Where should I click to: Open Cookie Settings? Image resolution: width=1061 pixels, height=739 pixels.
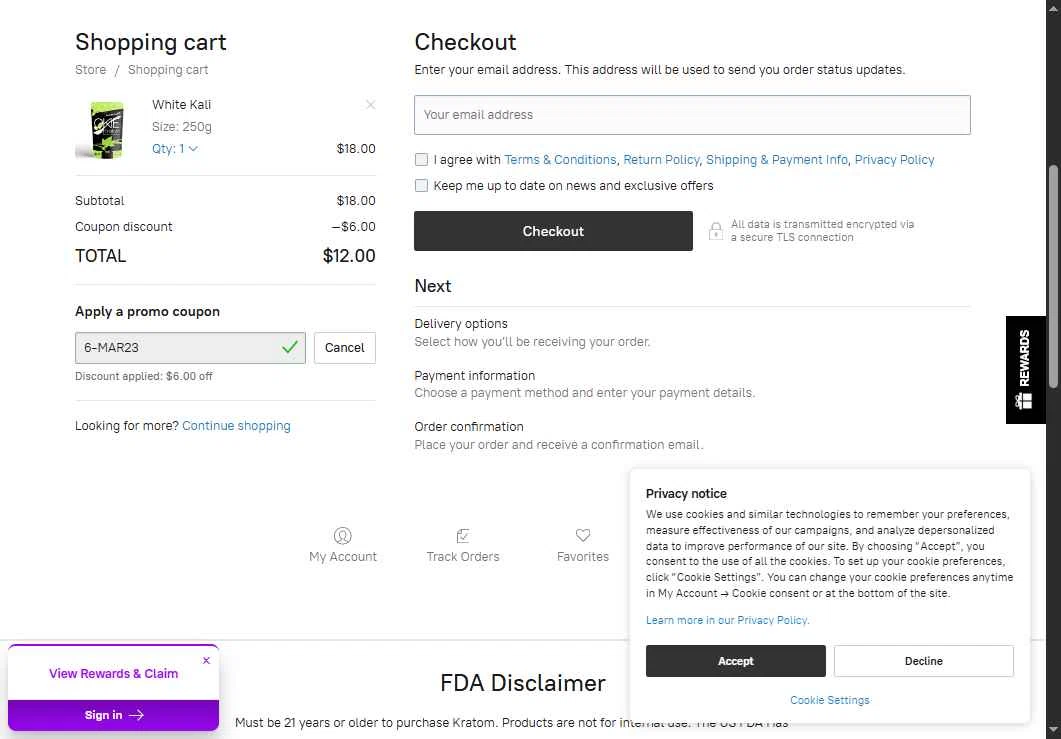[x=830, y=700]
